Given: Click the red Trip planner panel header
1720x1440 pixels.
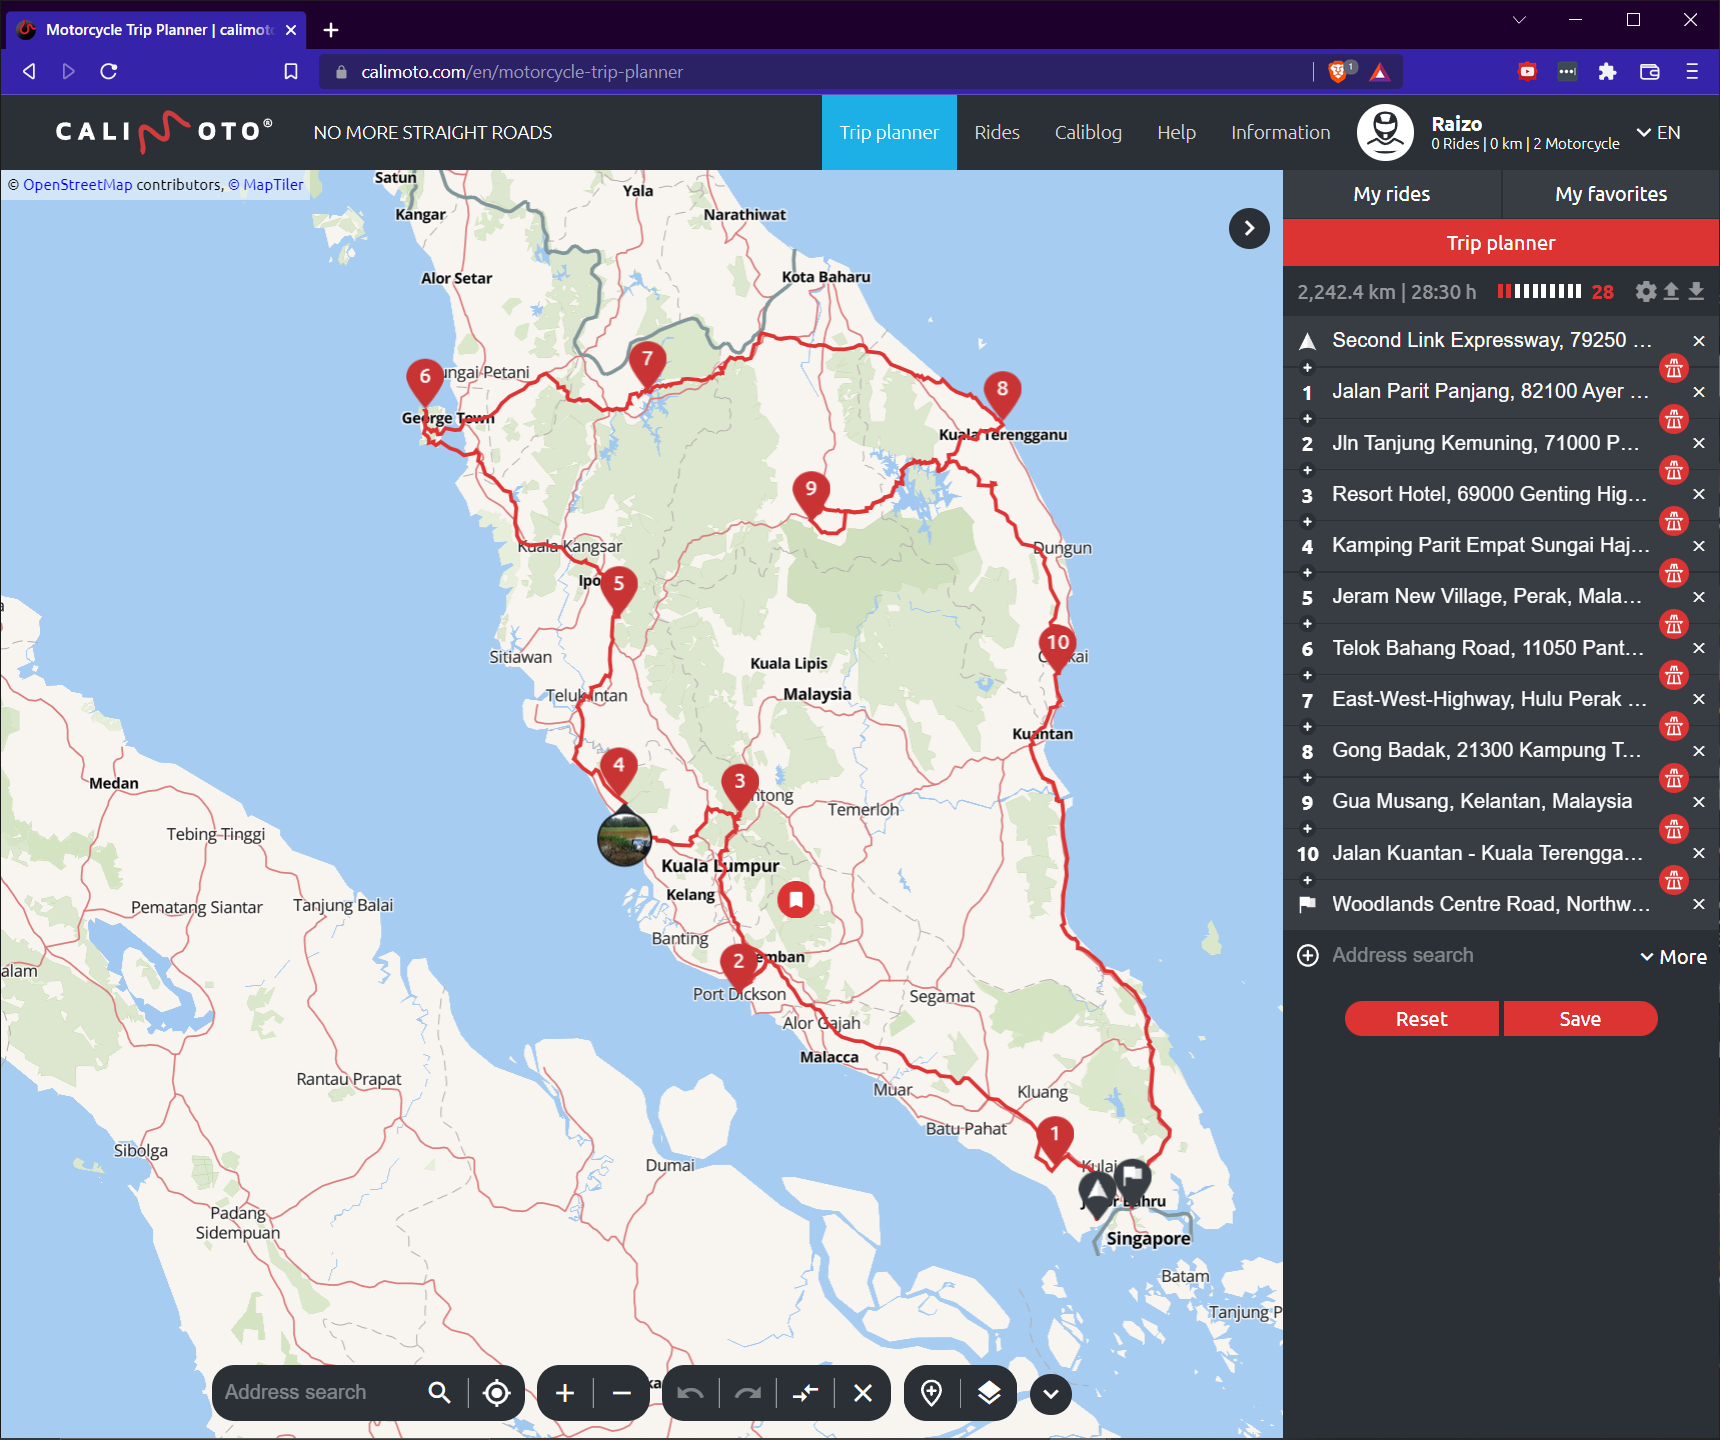Looking at the screenshot, I should (x=1501, y=243).
